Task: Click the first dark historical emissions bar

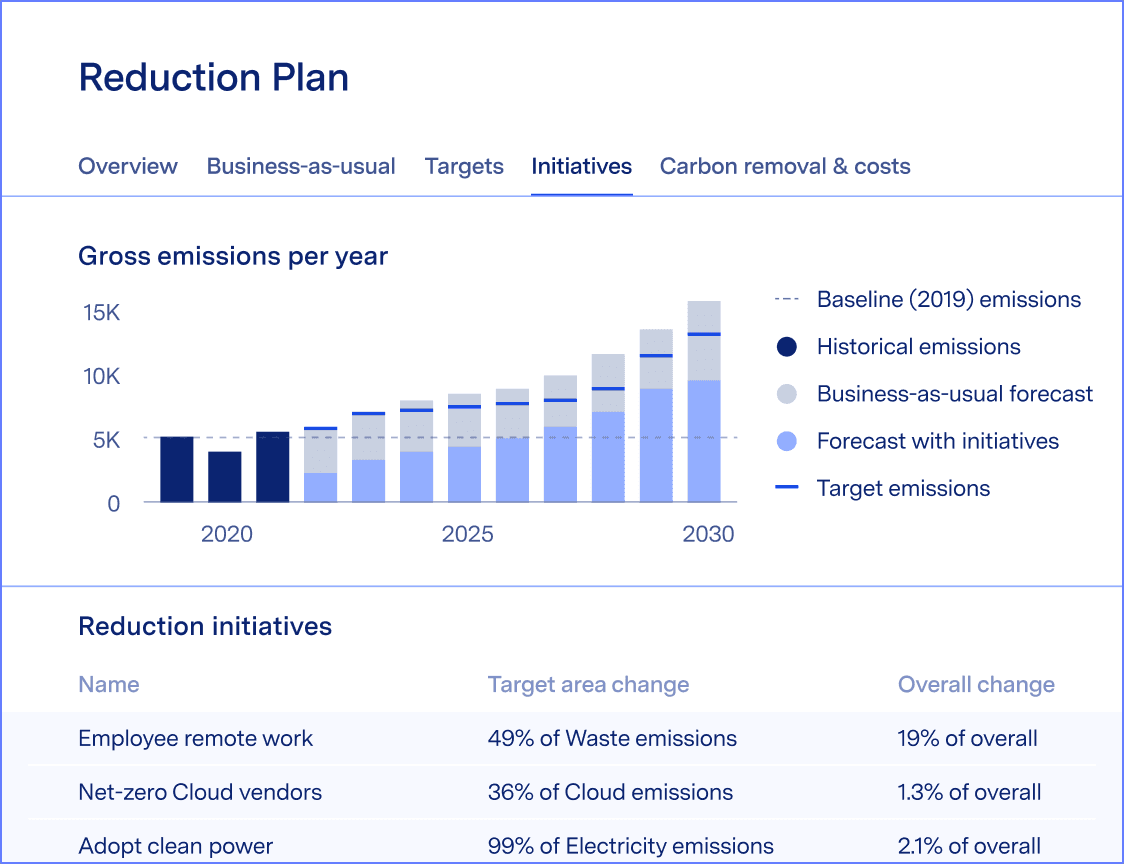Action: (177, 469)
